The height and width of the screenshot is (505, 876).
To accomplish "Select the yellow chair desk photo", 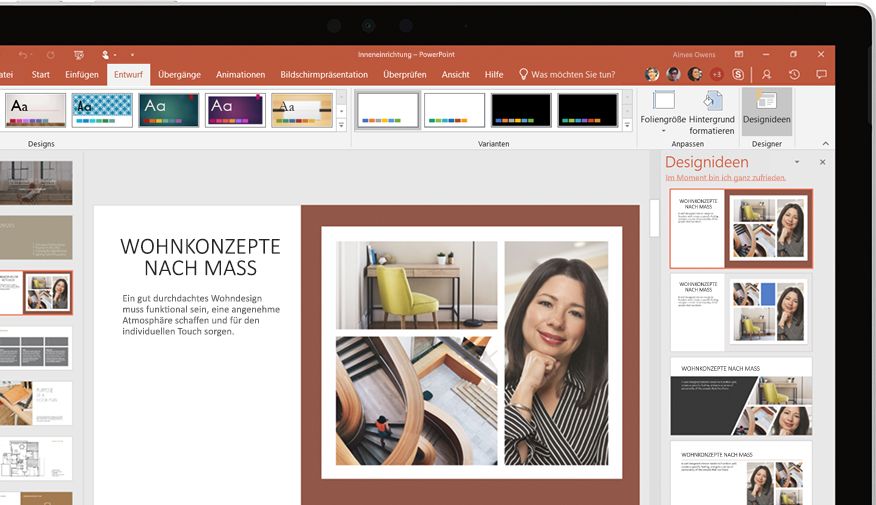I will (416, 285).
